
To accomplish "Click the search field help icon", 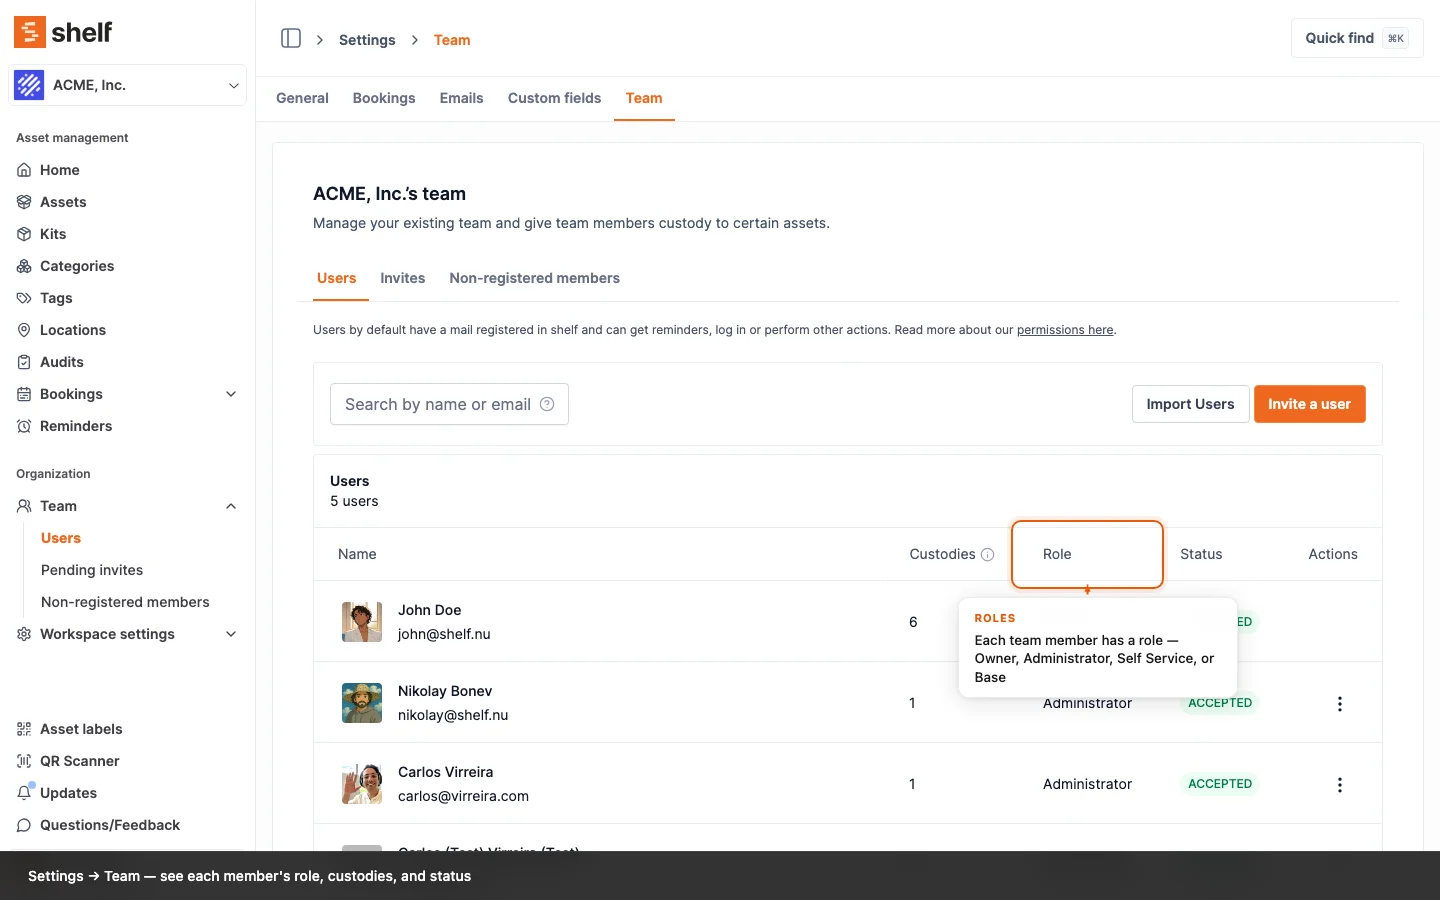I will point(547,404).
